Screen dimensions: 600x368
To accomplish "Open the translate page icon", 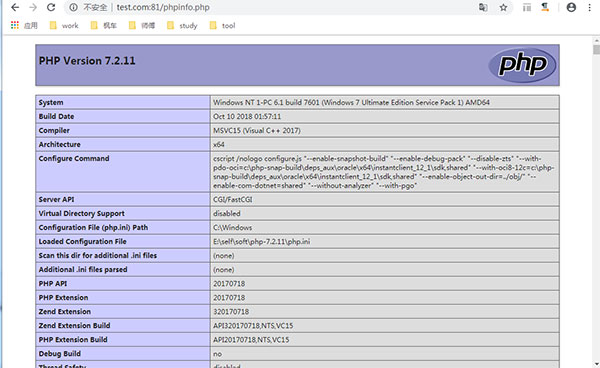I will tap(483, 7).
